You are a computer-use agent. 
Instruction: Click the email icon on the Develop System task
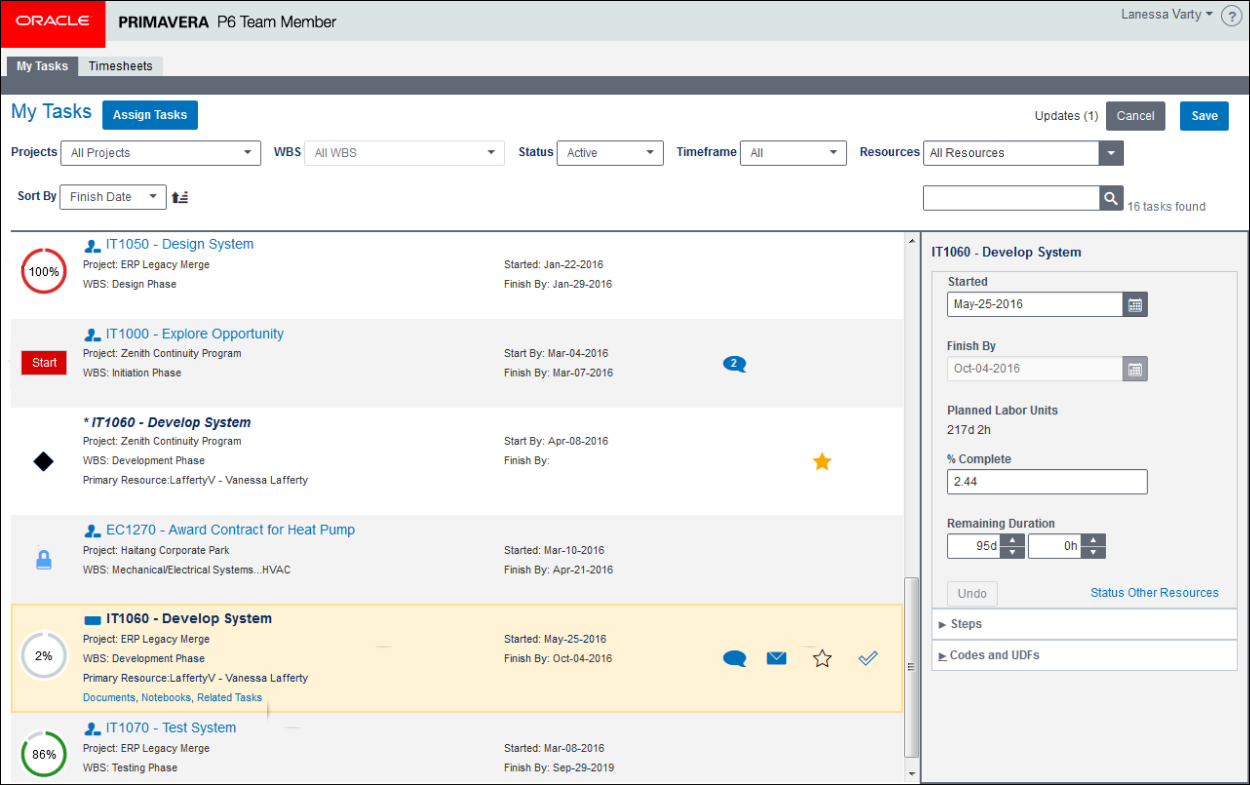(x=777, y=659)
